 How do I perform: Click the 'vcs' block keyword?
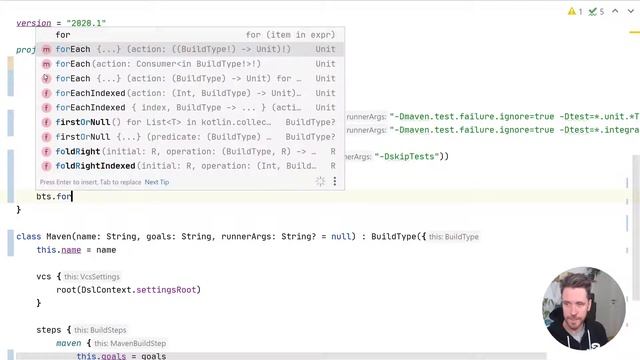(x=44, y=276)
